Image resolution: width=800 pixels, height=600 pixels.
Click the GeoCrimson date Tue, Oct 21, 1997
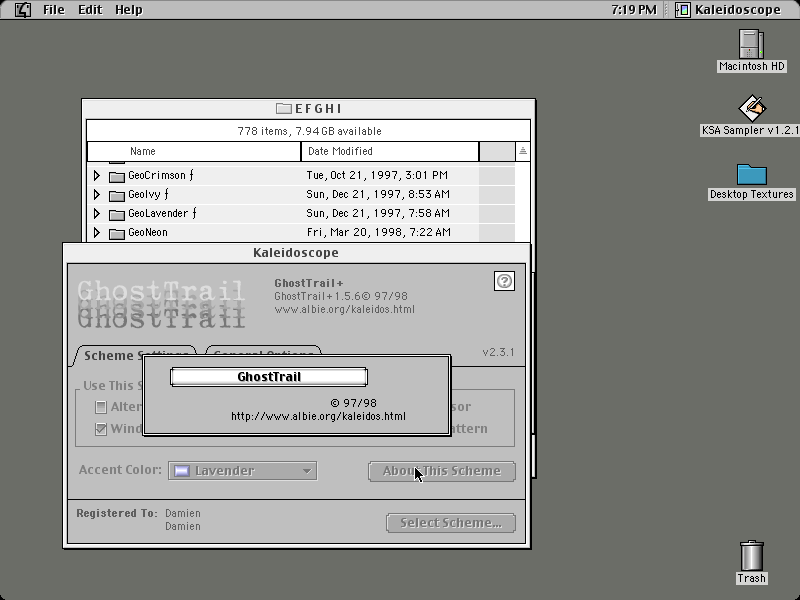tap(377, 175)
